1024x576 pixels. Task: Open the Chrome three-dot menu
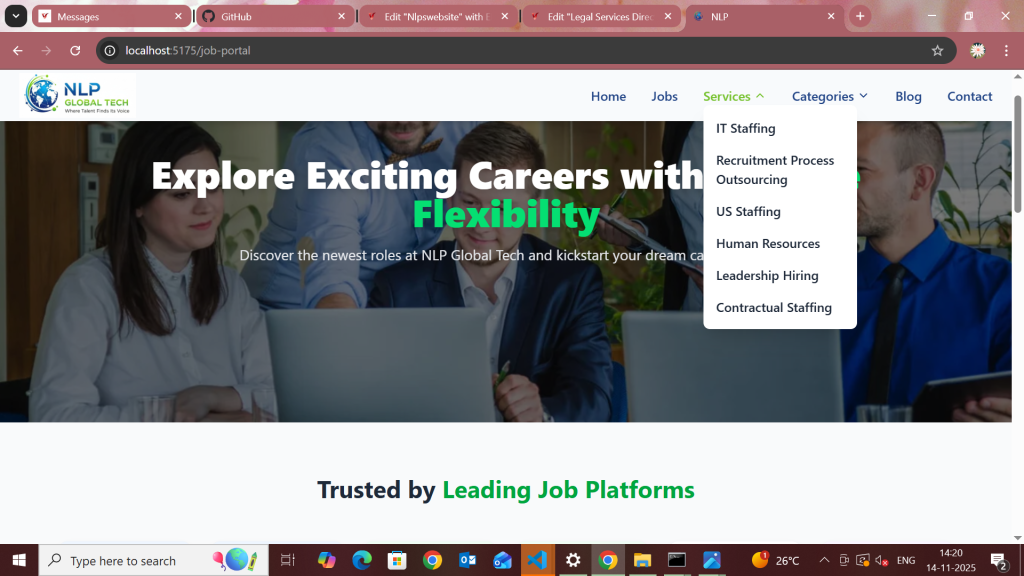1006,50
